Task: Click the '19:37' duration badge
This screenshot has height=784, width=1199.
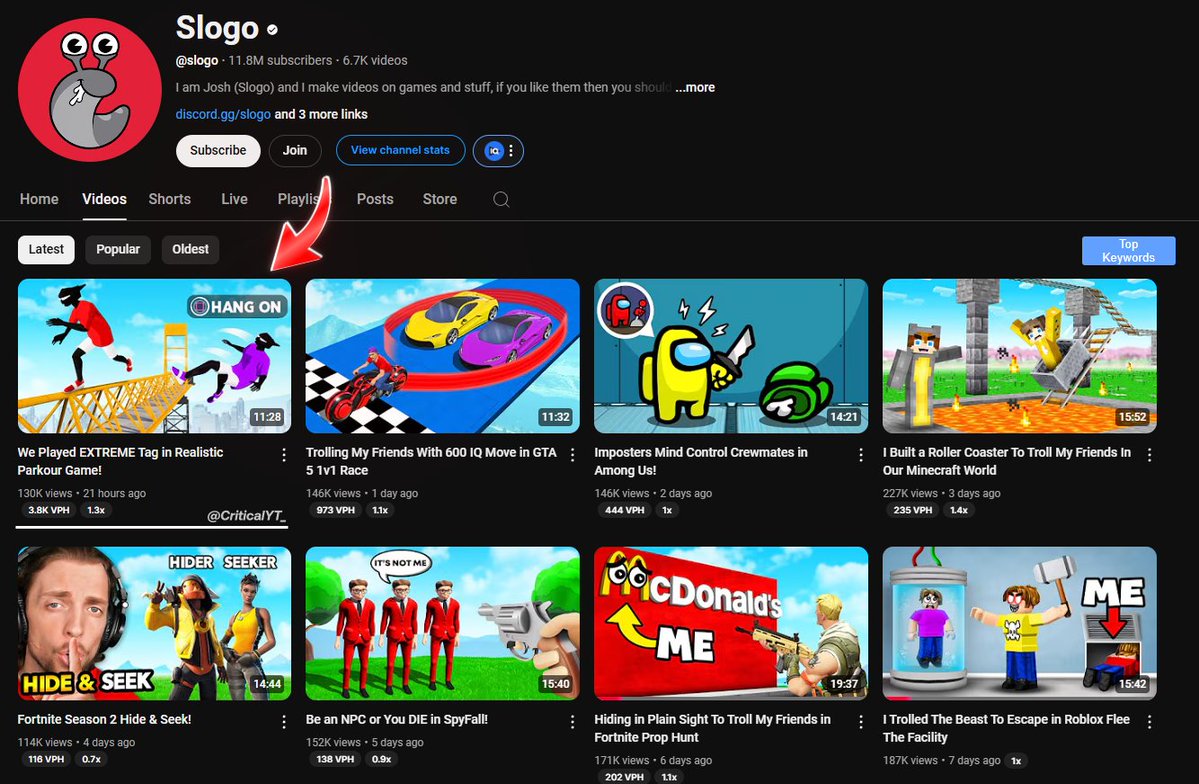Action: click(x=843, y=684)
